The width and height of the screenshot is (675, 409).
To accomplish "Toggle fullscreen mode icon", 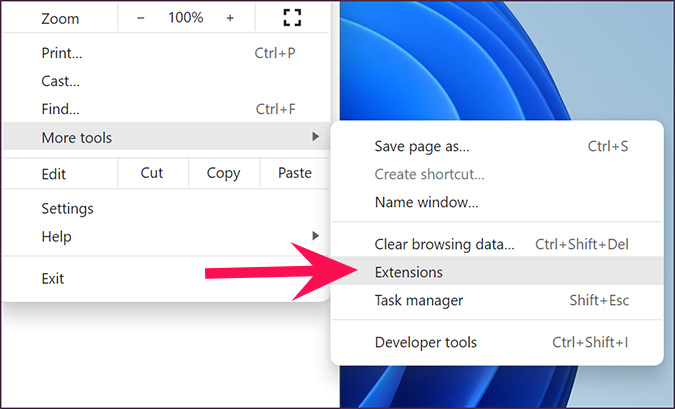I will pos(292,18).
